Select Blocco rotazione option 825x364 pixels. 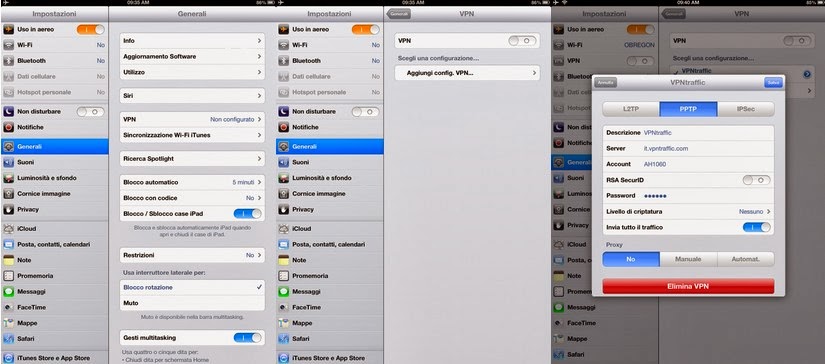[192, 287]
